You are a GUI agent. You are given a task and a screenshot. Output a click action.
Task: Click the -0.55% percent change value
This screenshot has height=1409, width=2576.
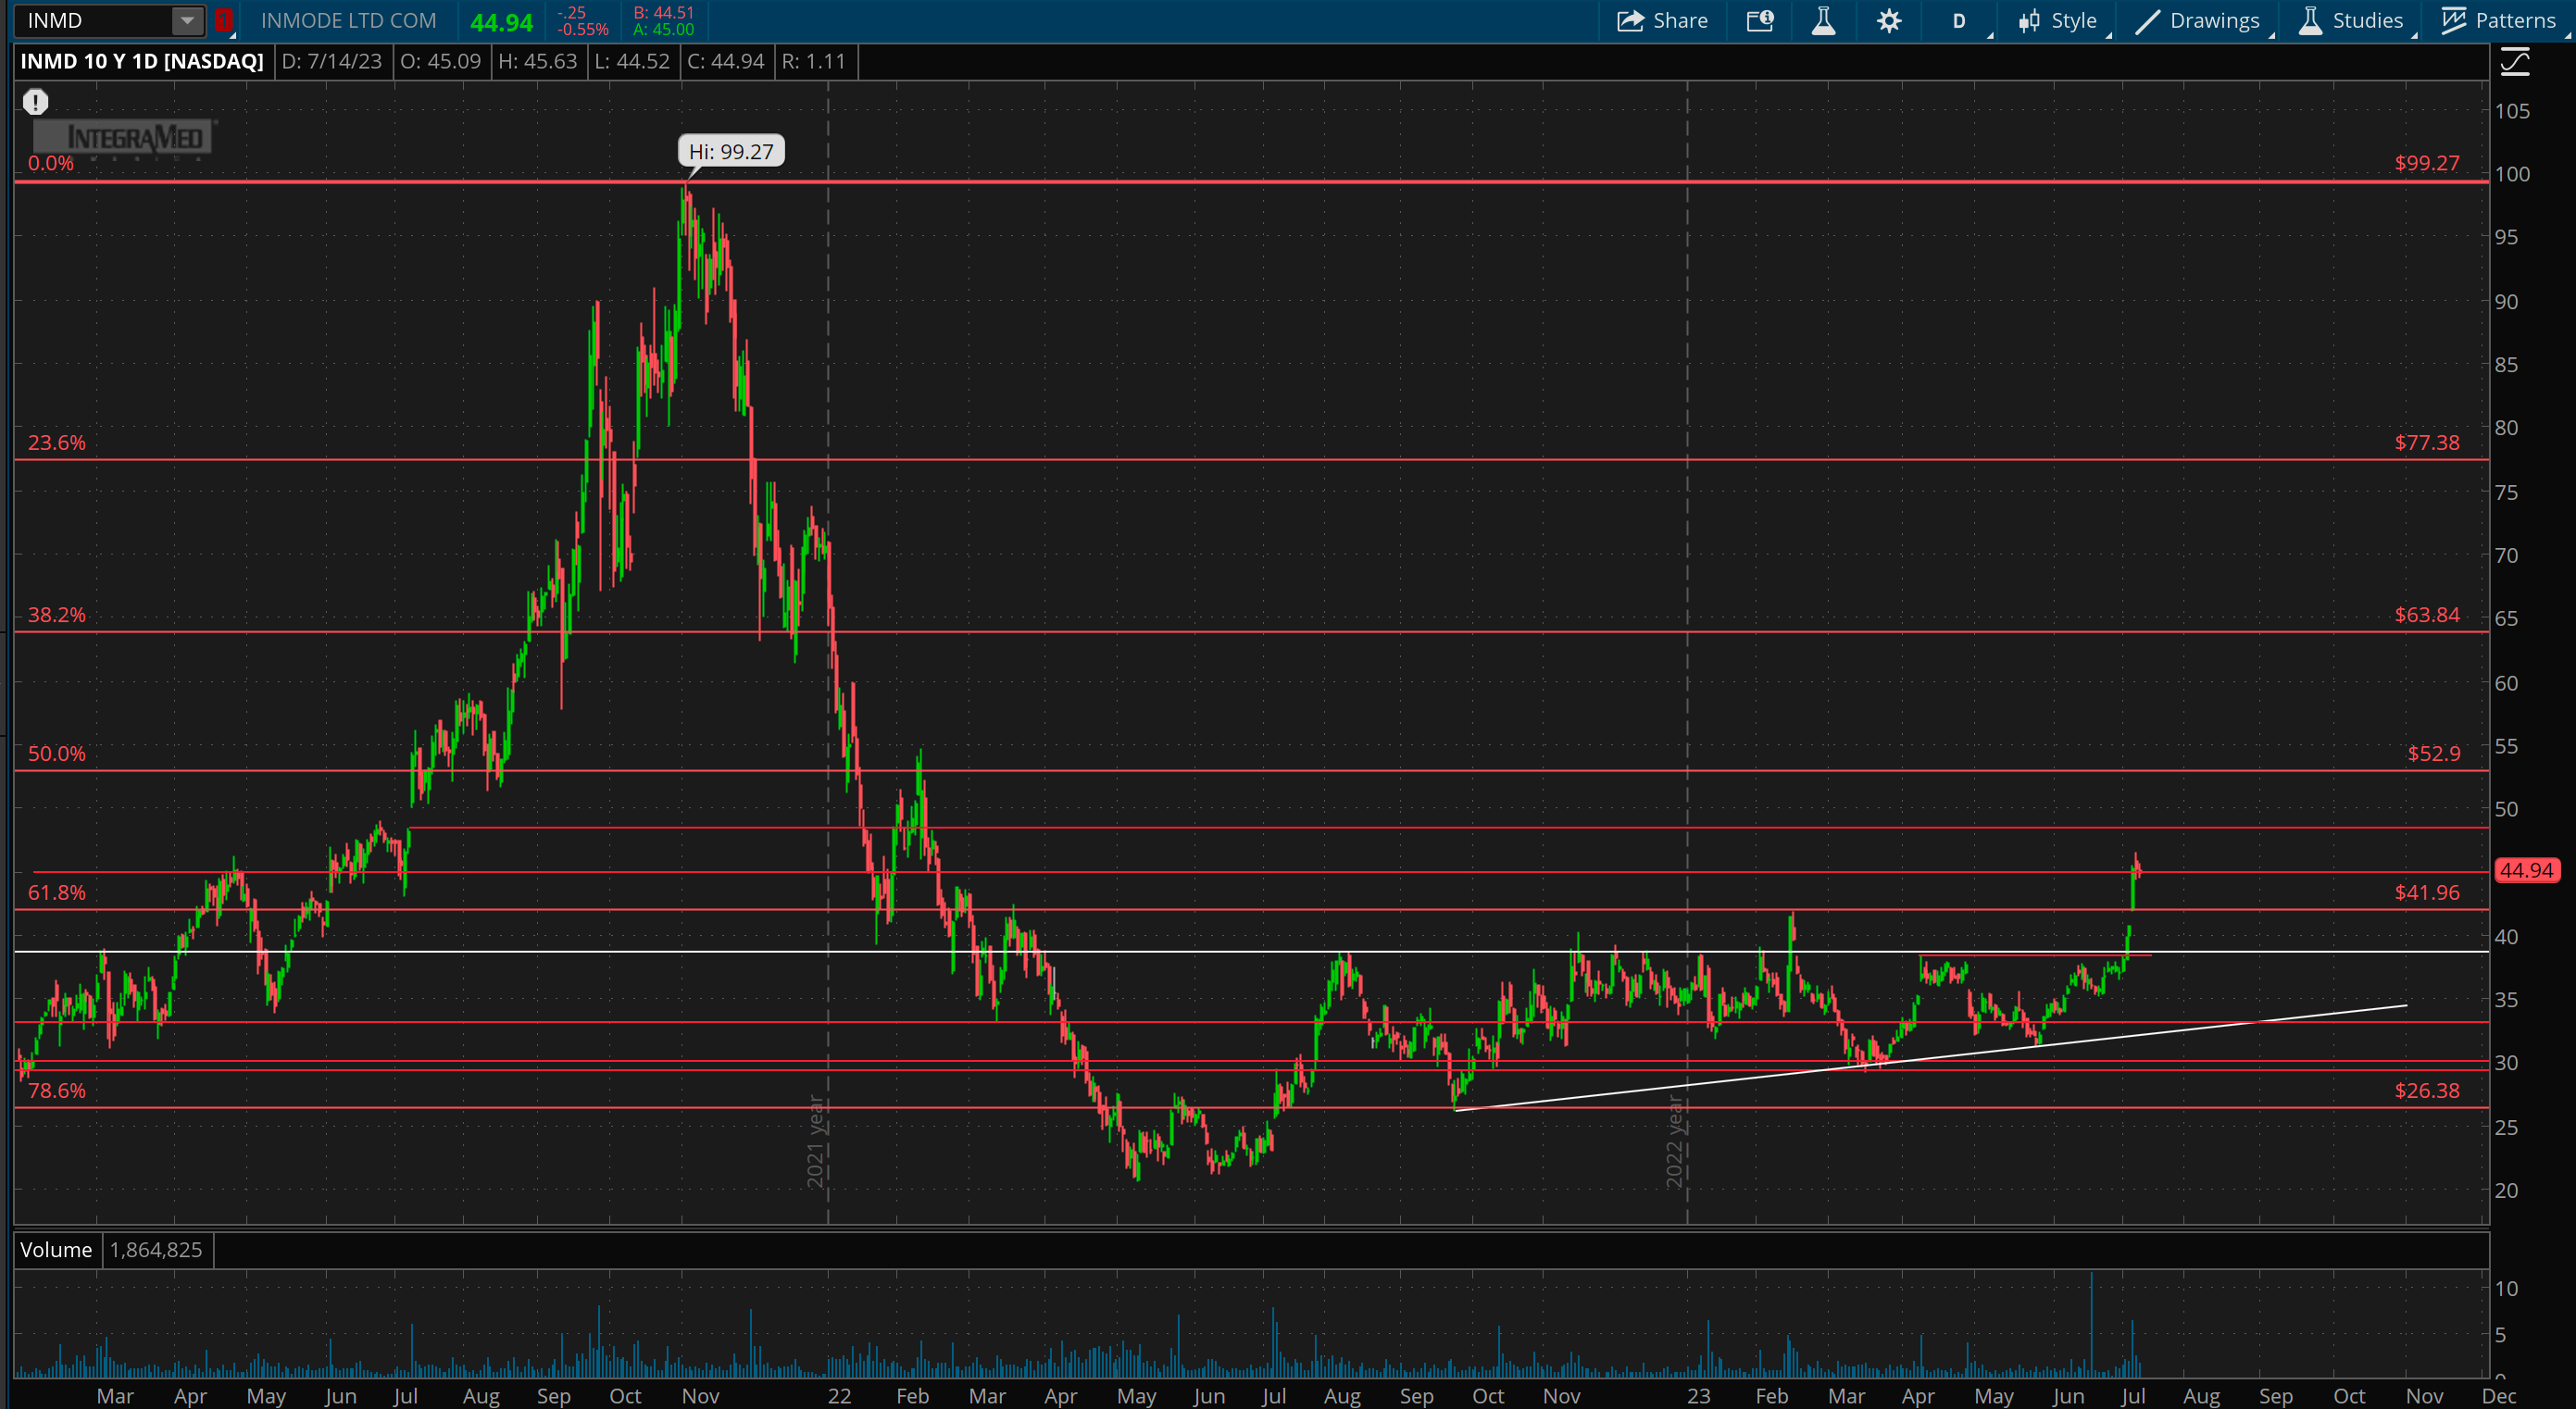pyautogui.click(x=583, y=30)
